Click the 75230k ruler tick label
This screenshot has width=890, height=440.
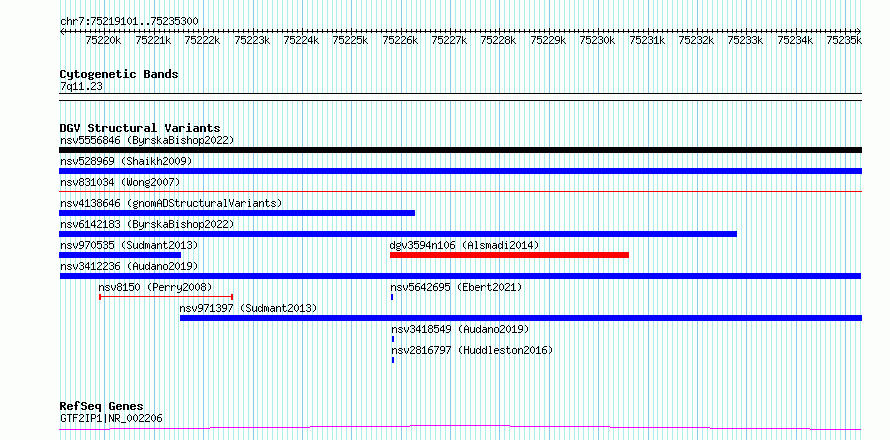pyautogui.click(x=598, y=40)
